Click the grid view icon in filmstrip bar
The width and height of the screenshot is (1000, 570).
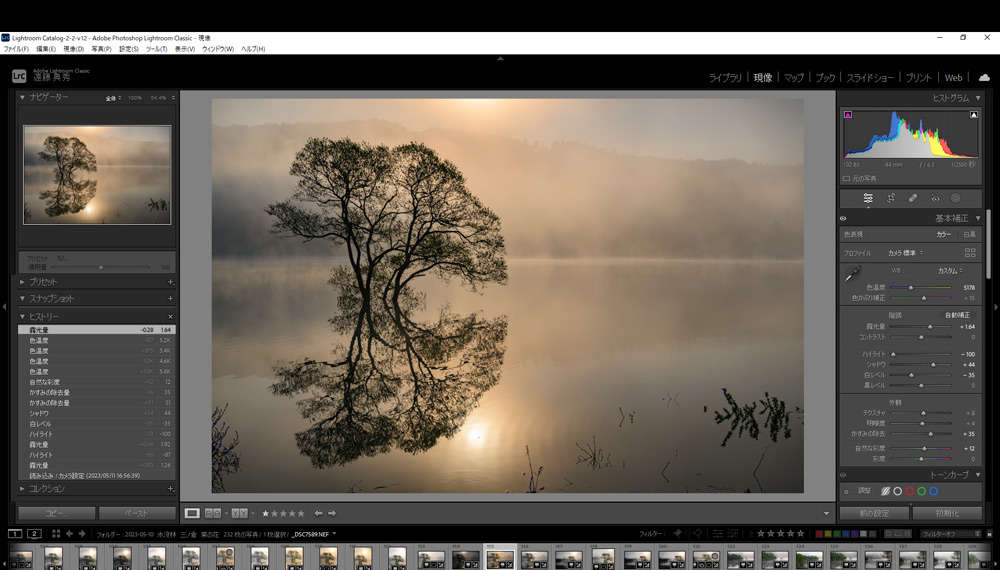(56, 534)
